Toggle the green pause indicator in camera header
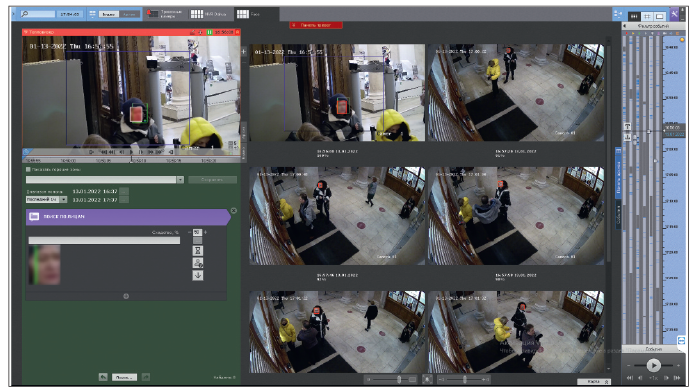Screen dimensions: 699x392 pos(209,32)
